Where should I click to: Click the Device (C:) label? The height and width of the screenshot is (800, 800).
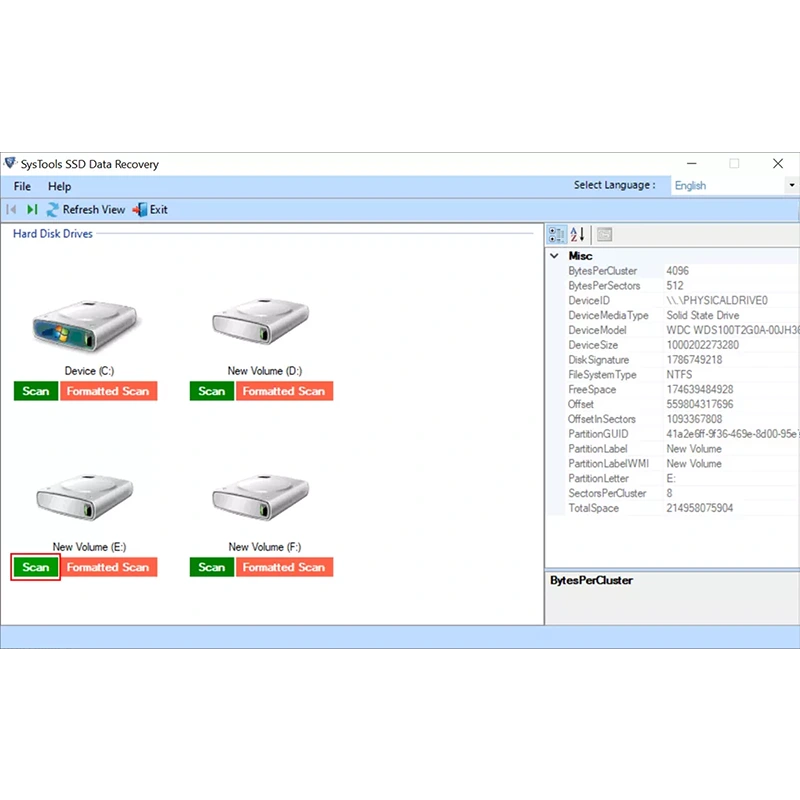pyautogui.click(x=89, y=371)
